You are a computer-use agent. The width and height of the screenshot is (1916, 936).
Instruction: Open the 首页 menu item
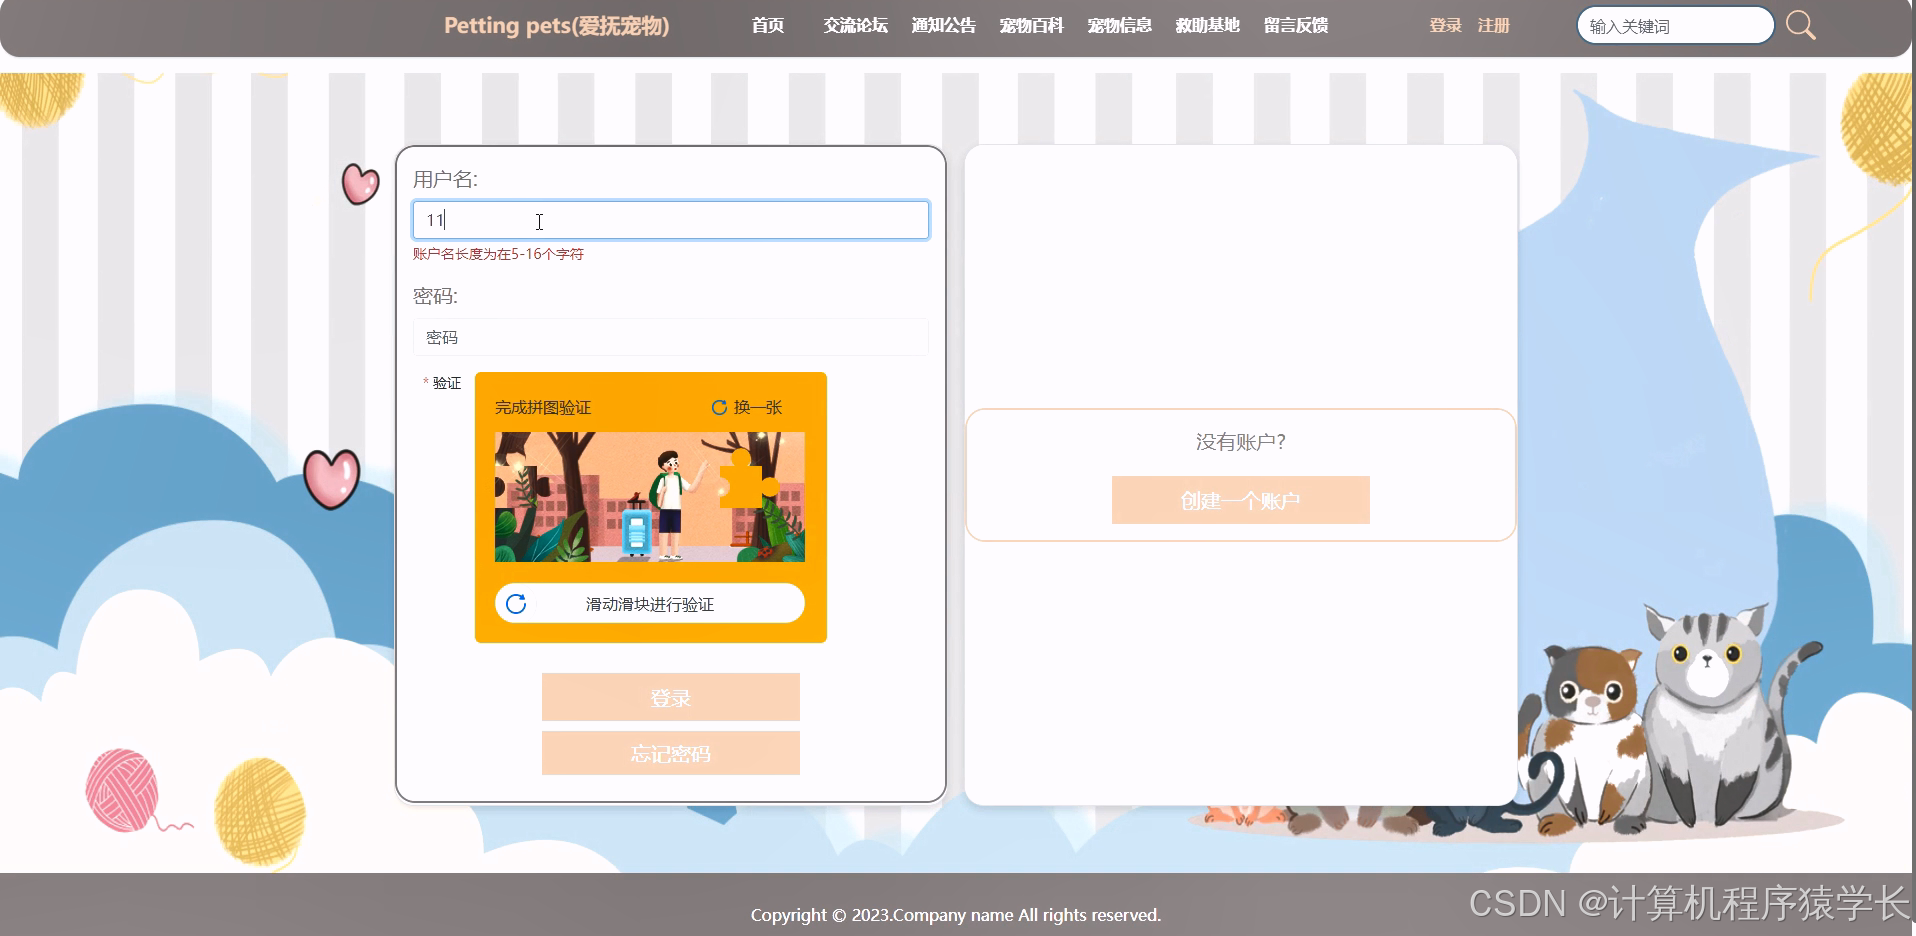(768, 25)
